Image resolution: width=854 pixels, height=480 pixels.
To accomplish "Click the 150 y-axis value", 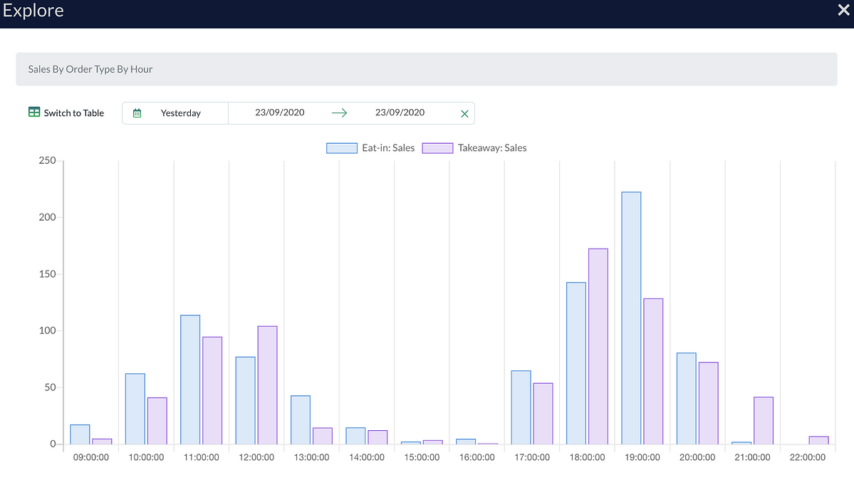I will (47, 274).
